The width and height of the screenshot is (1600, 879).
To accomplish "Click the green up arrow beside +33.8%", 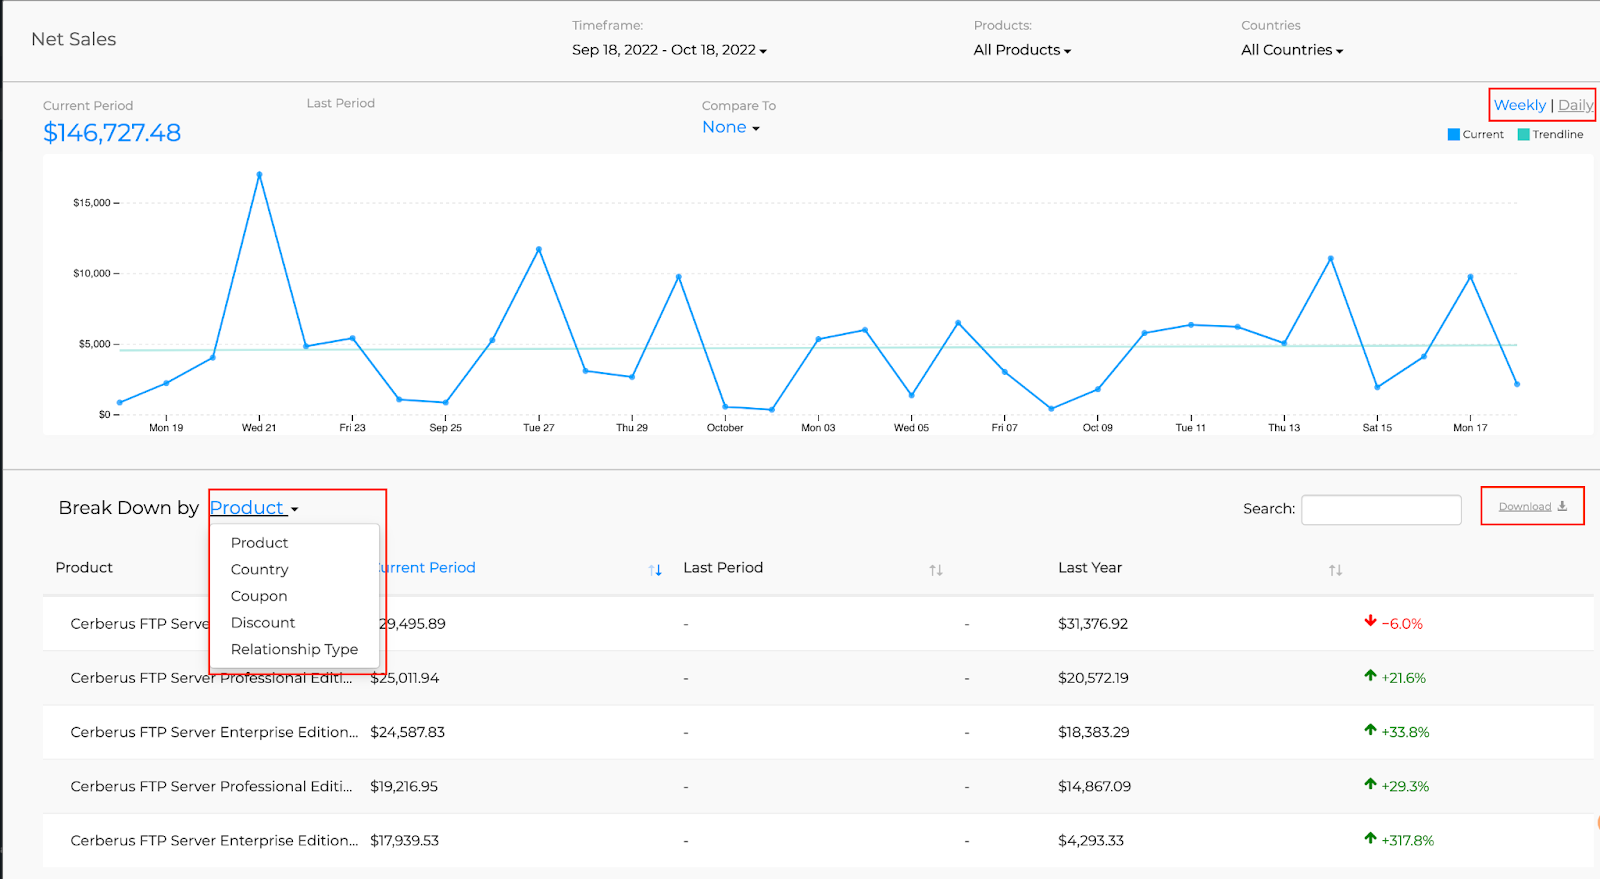I will [1370, 729].
